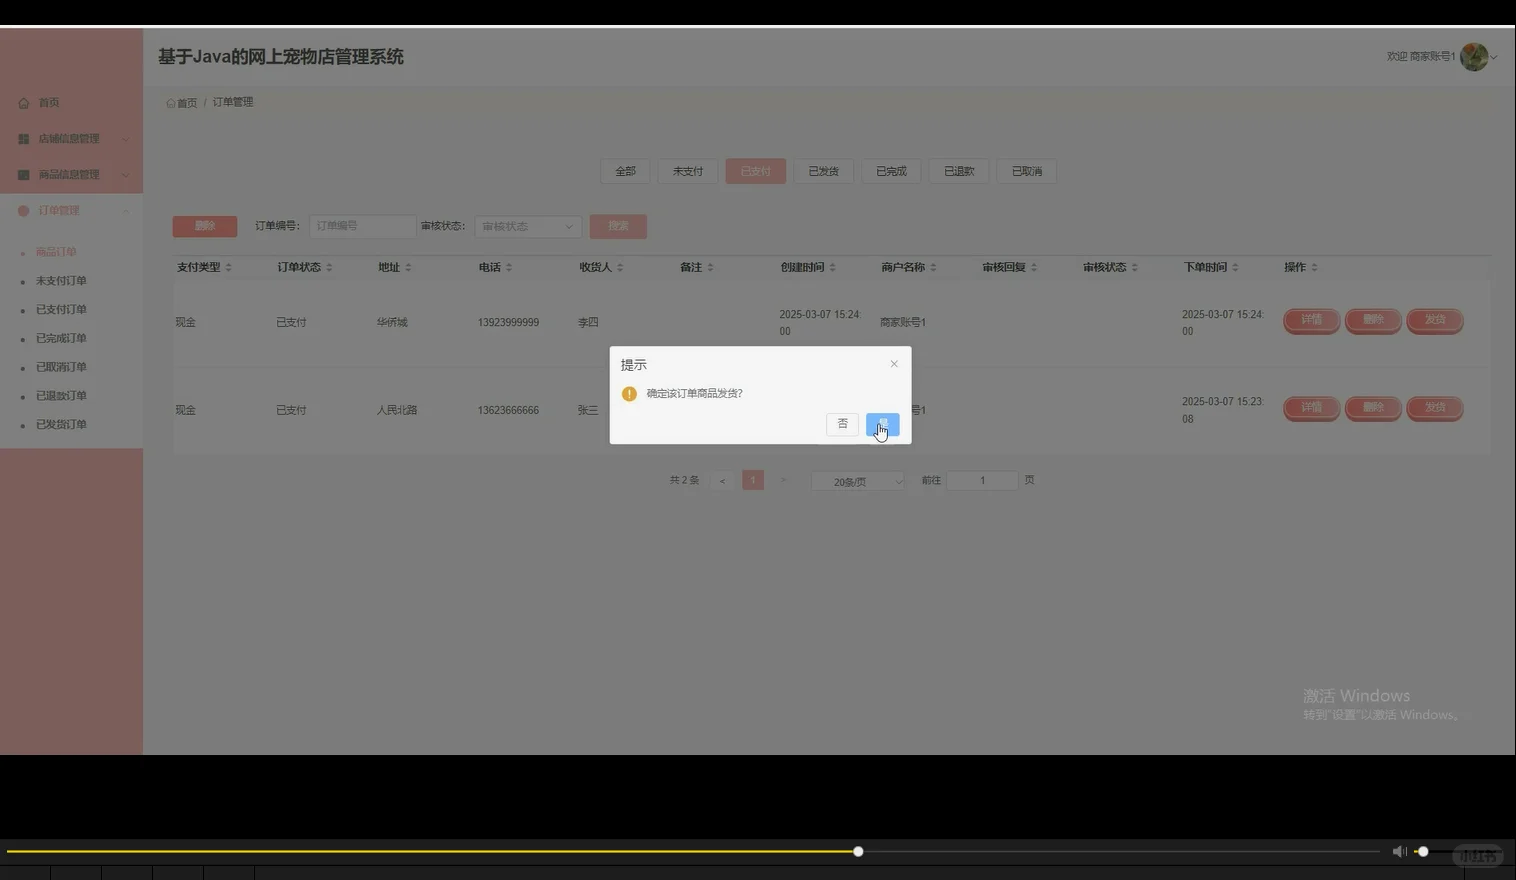This screenshot has width=1516, height=880.
Task: Click the 商品信息管理 sidebar icon
Action: click(24, 175)
